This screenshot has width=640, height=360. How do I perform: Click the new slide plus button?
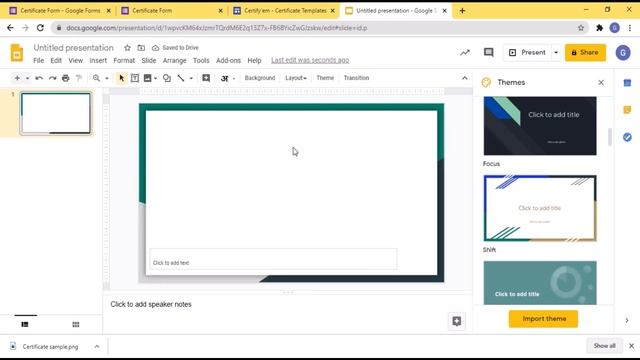[x=17, y=78]
